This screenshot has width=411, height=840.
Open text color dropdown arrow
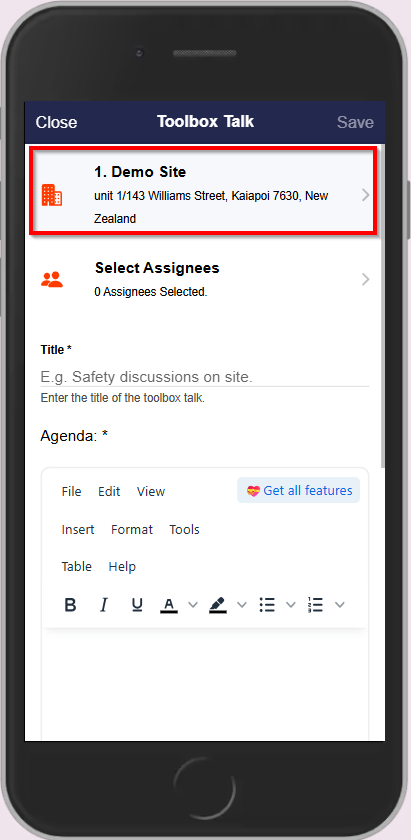coord(193,605)
